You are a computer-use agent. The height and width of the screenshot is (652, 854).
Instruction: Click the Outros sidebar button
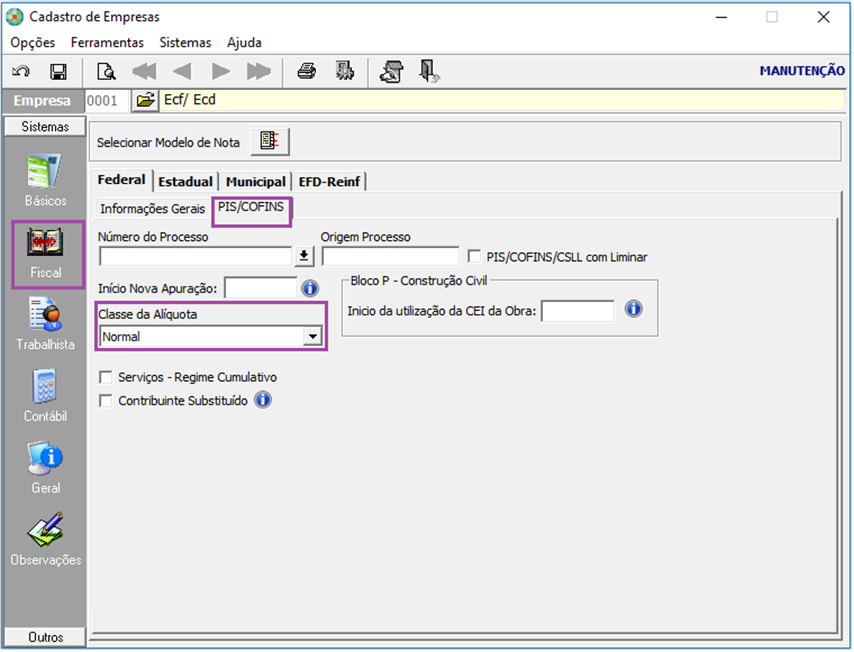click(x=45, y=637)
